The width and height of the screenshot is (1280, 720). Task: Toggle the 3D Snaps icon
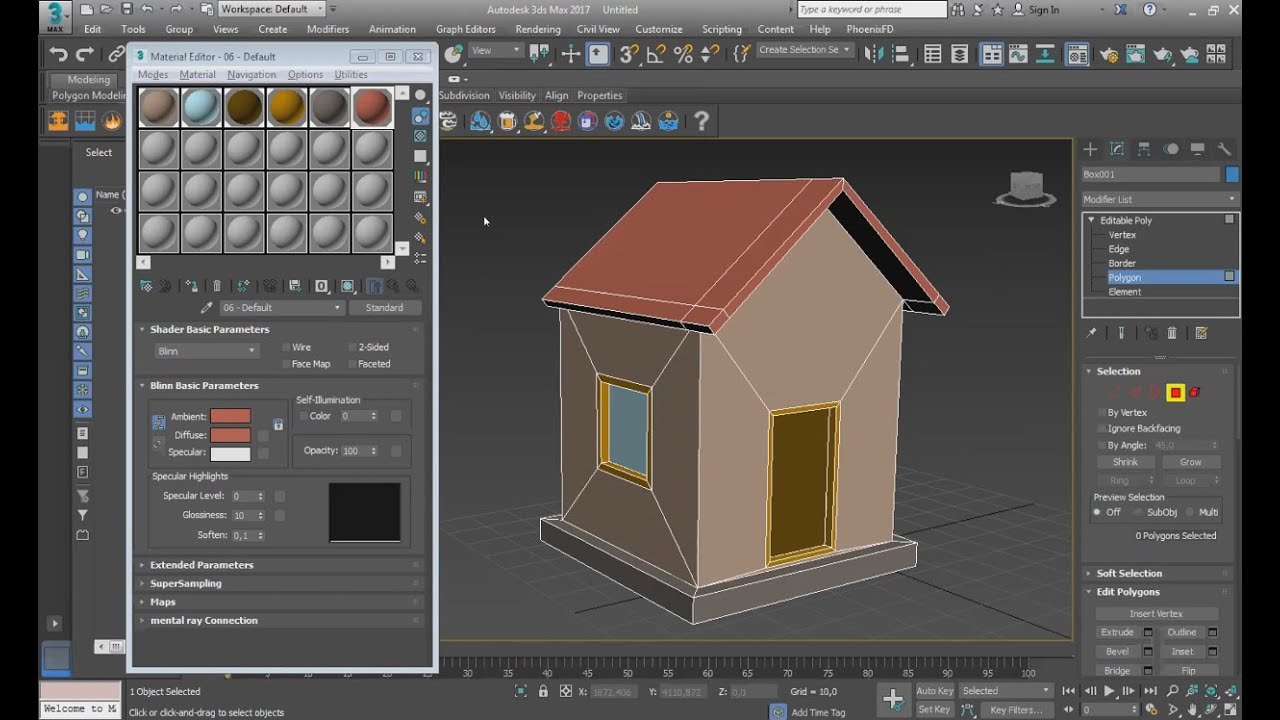[x=629, y=54]
